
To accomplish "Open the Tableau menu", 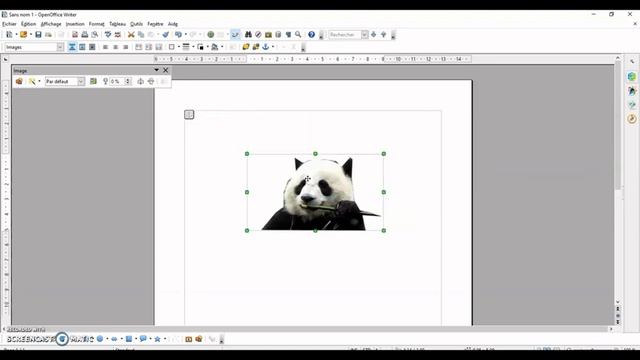I will click(x=118, y=24).
